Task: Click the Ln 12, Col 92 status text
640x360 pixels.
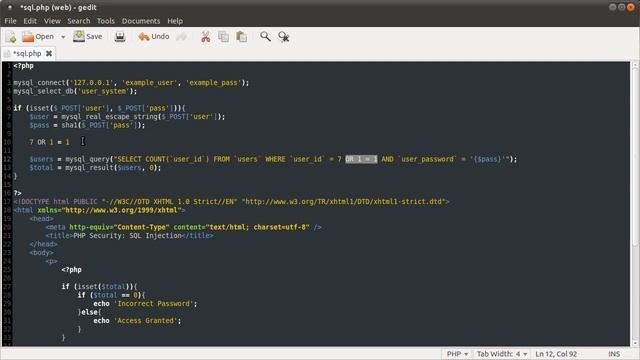Action: pyautogui.click(x=556, y=354)
